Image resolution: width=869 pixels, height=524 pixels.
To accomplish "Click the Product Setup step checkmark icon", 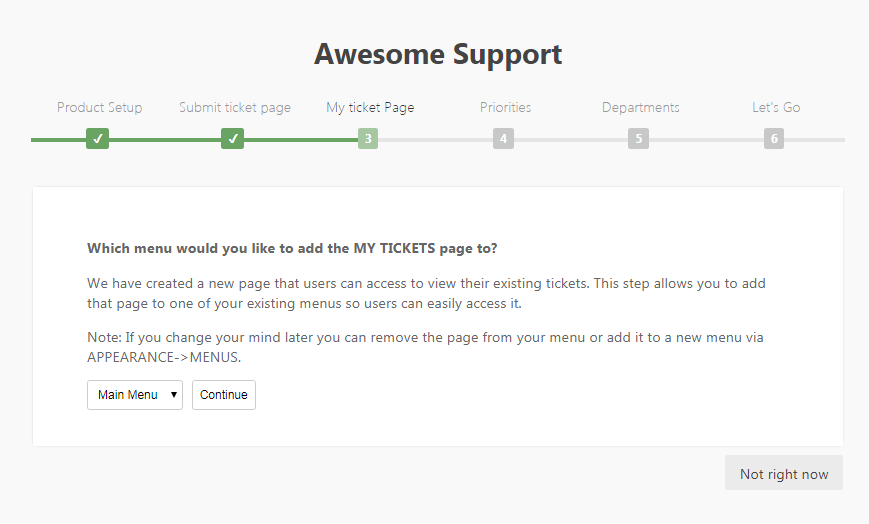I will pyautogui.click(x=97, y=139).
